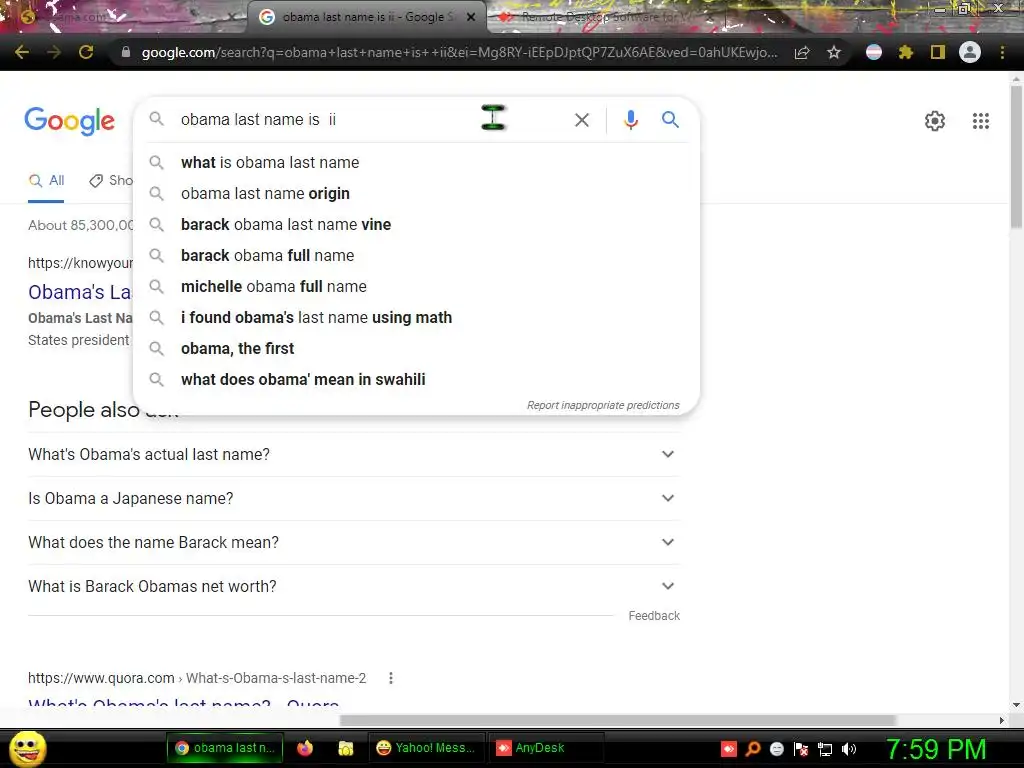
Task: Share this page from address bar
Action: click(802, 52)
